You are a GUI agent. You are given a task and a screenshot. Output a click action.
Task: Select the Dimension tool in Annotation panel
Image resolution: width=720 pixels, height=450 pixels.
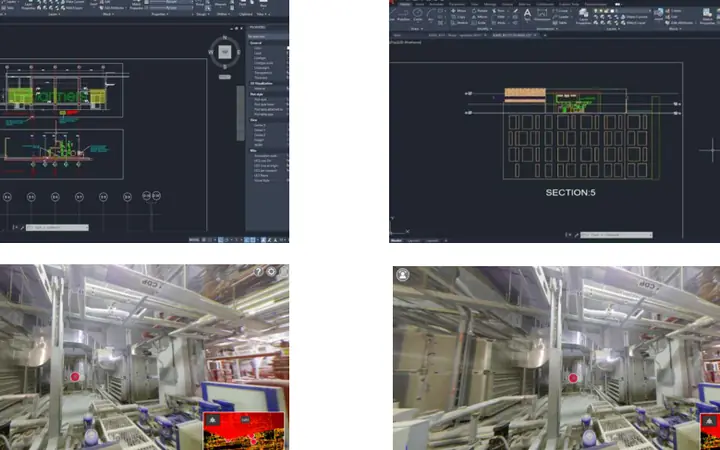click(x=542, y=15)
